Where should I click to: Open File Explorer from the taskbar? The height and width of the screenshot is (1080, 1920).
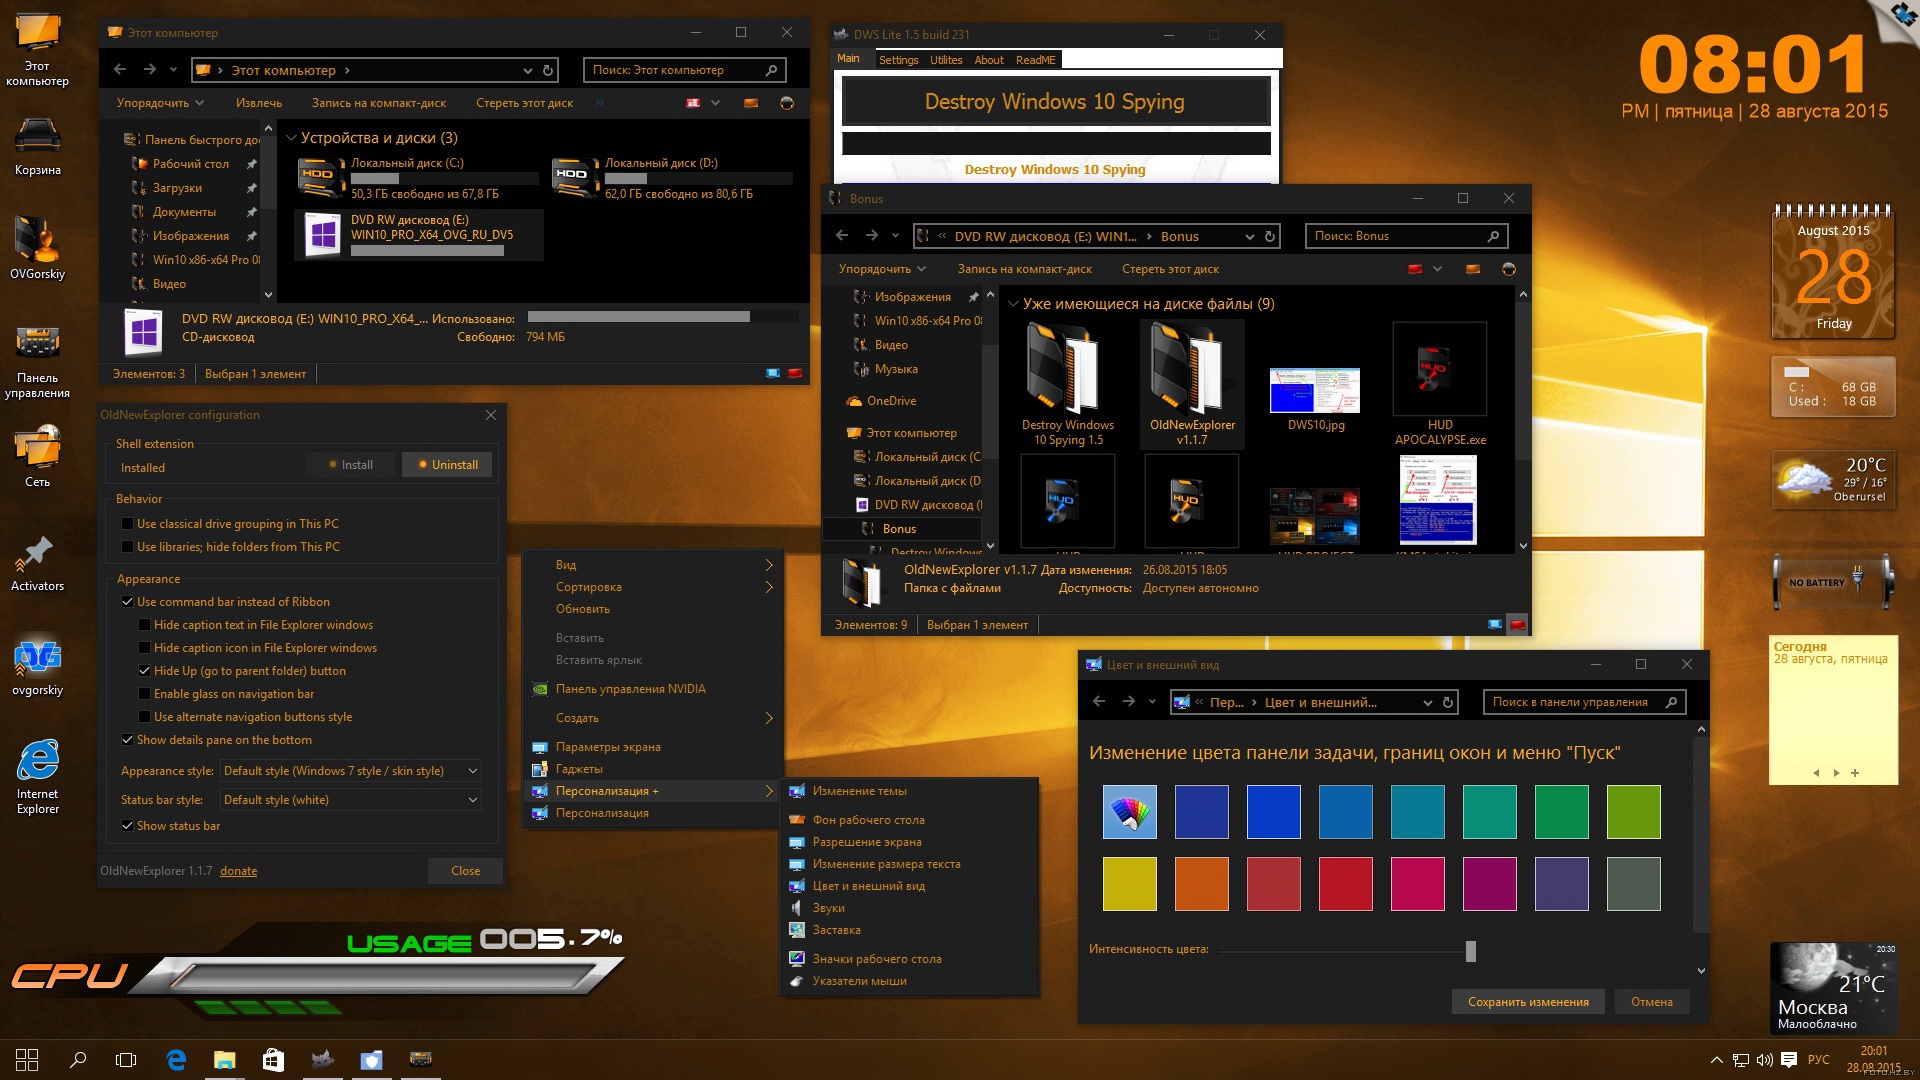pyautogui.click(x=224, y=1060)
